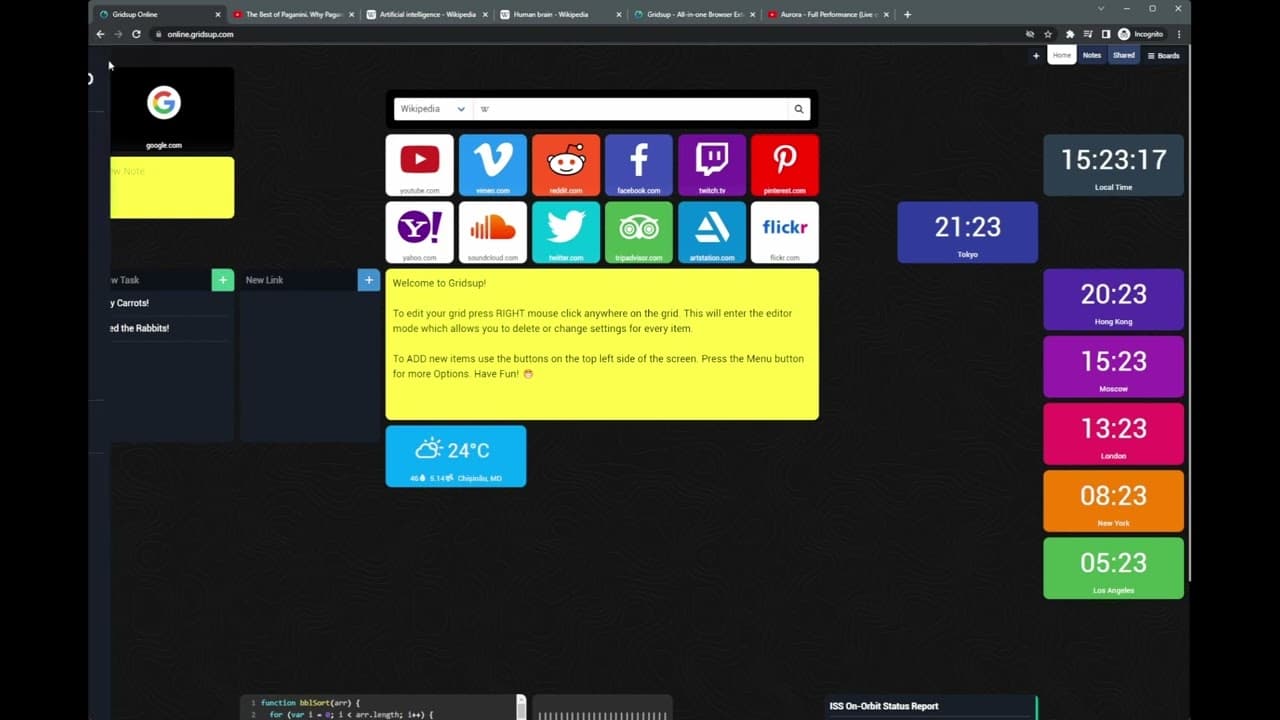The height and width of the screenshot is (720, 1280).
Task: Open the Vimeo shortcut tile
Action: (492, 165)
